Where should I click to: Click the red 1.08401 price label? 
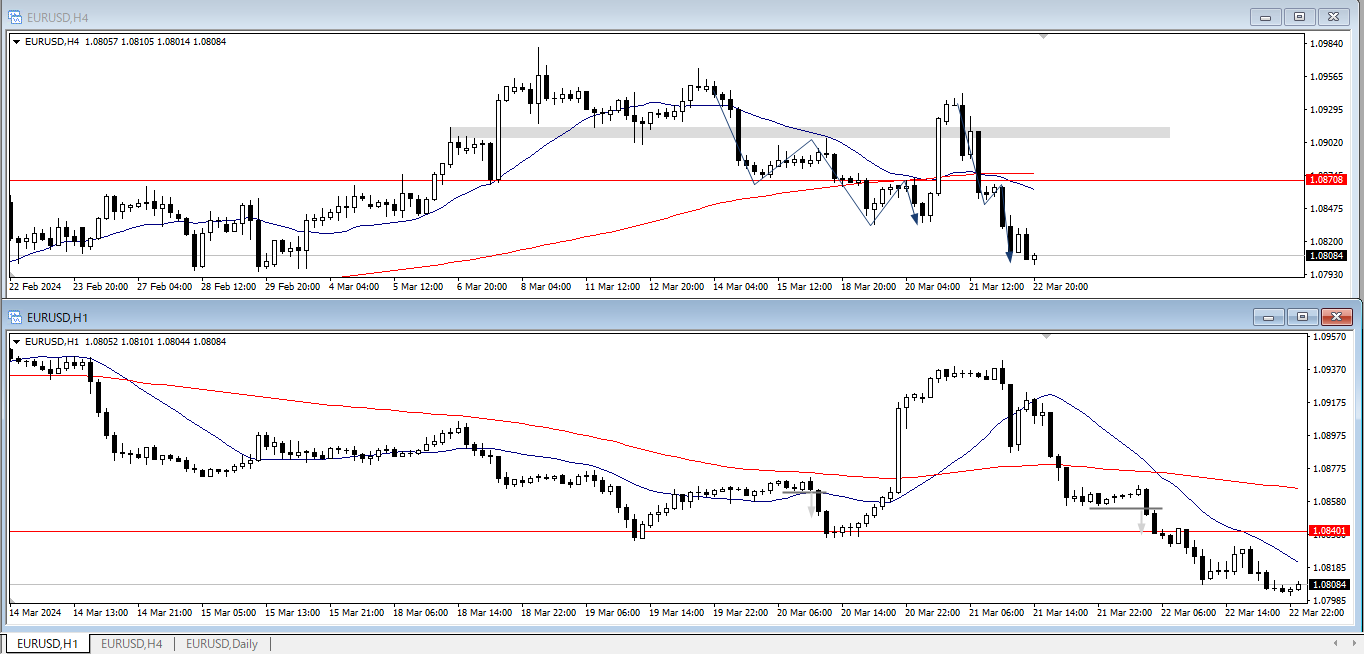point(1329,531)
